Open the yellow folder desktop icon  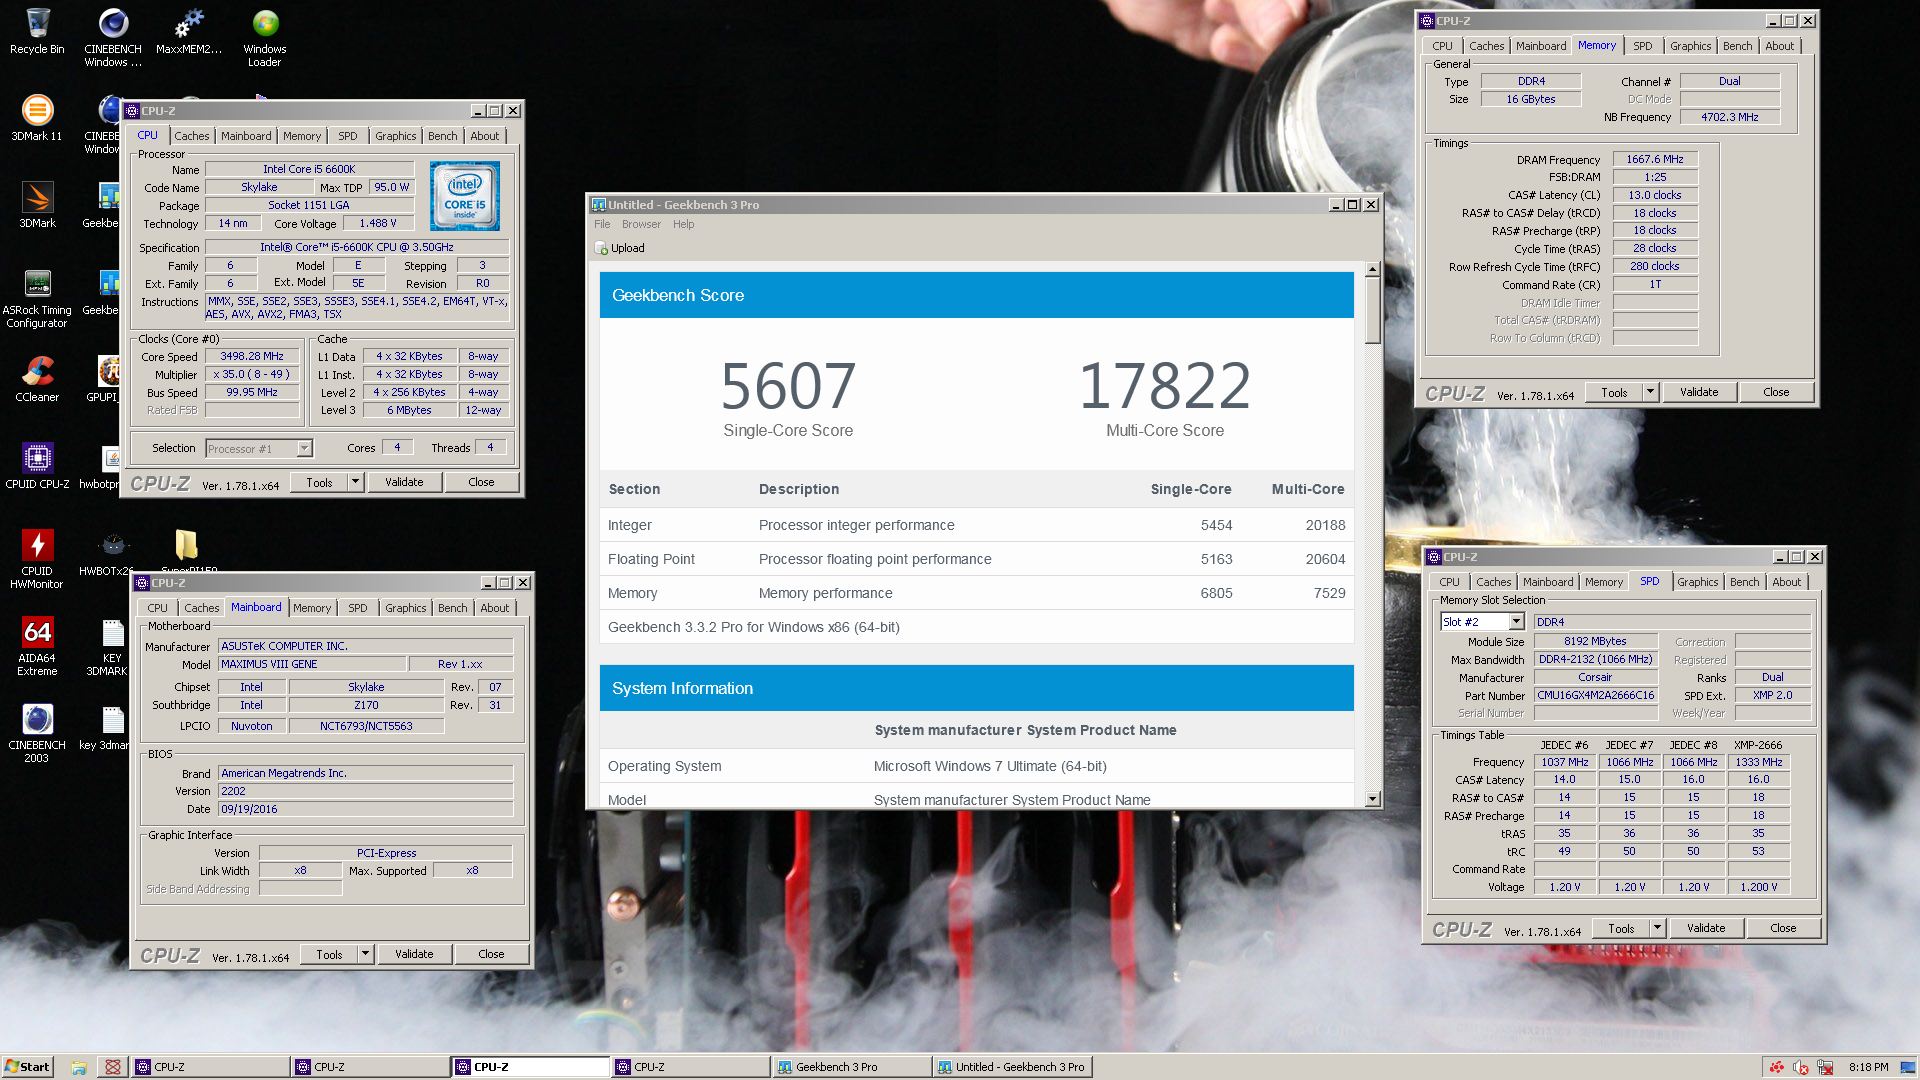187,544
